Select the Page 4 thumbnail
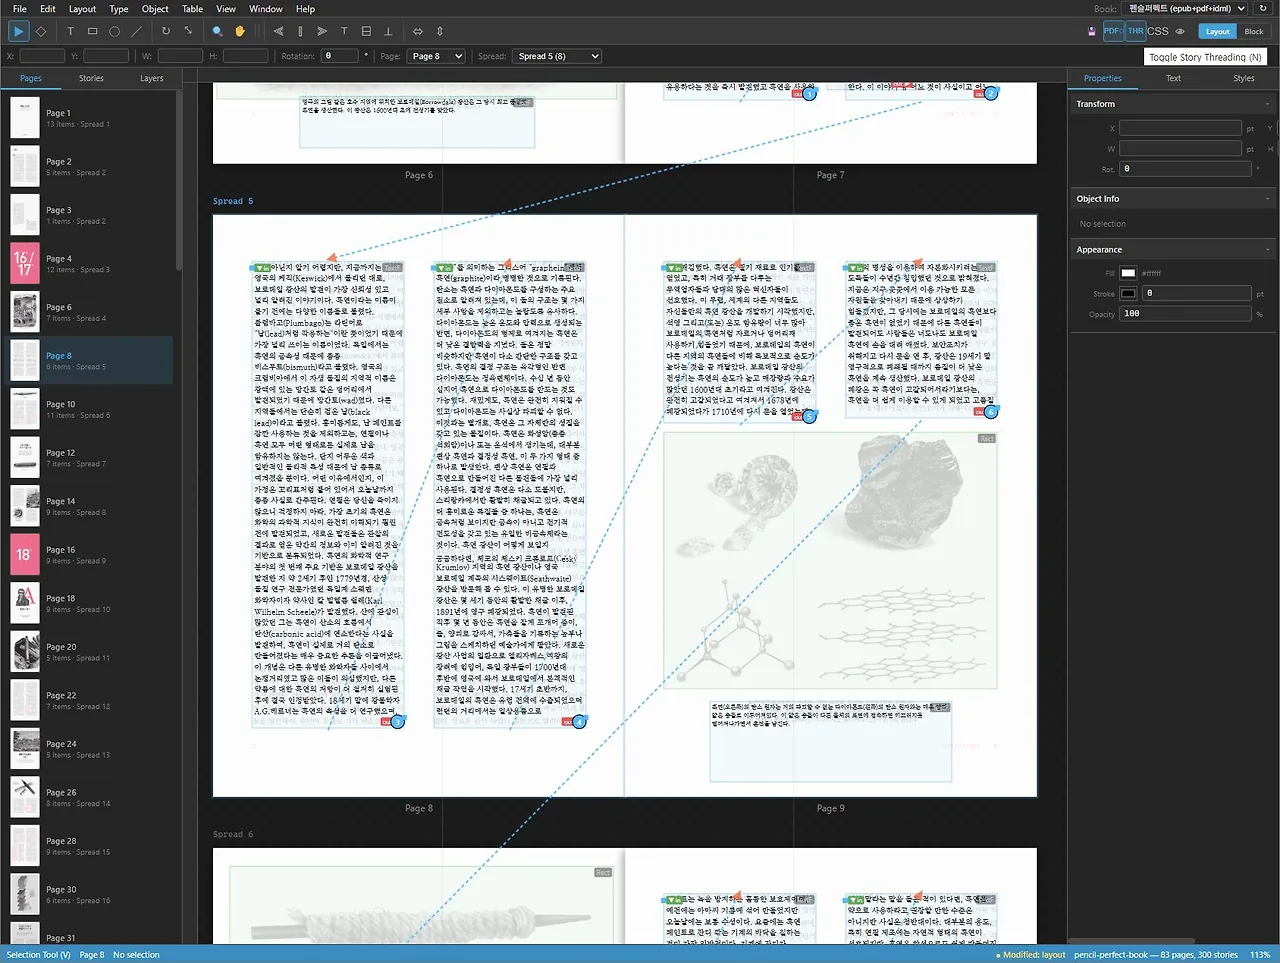1280x963 pixels. 25,263
